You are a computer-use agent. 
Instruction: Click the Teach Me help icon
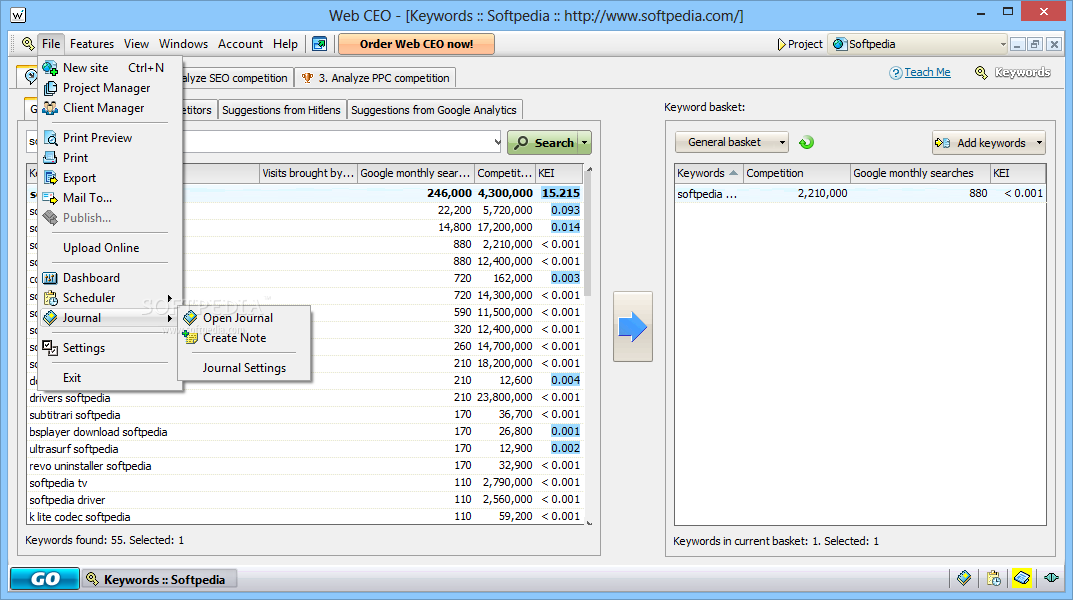[x=895, y=73]
